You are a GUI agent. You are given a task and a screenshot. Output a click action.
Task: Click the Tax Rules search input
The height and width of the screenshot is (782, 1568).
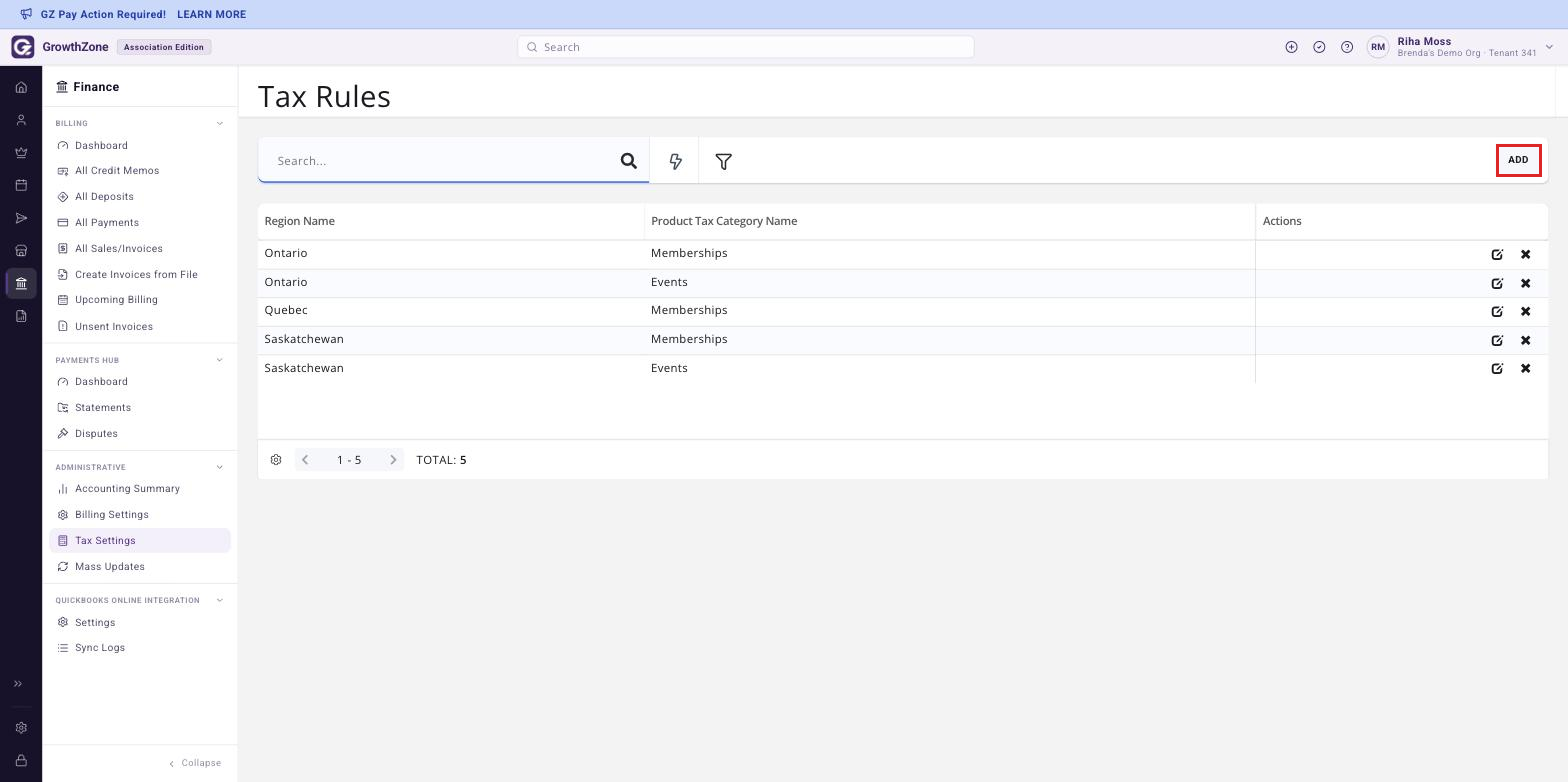[440, 161]
